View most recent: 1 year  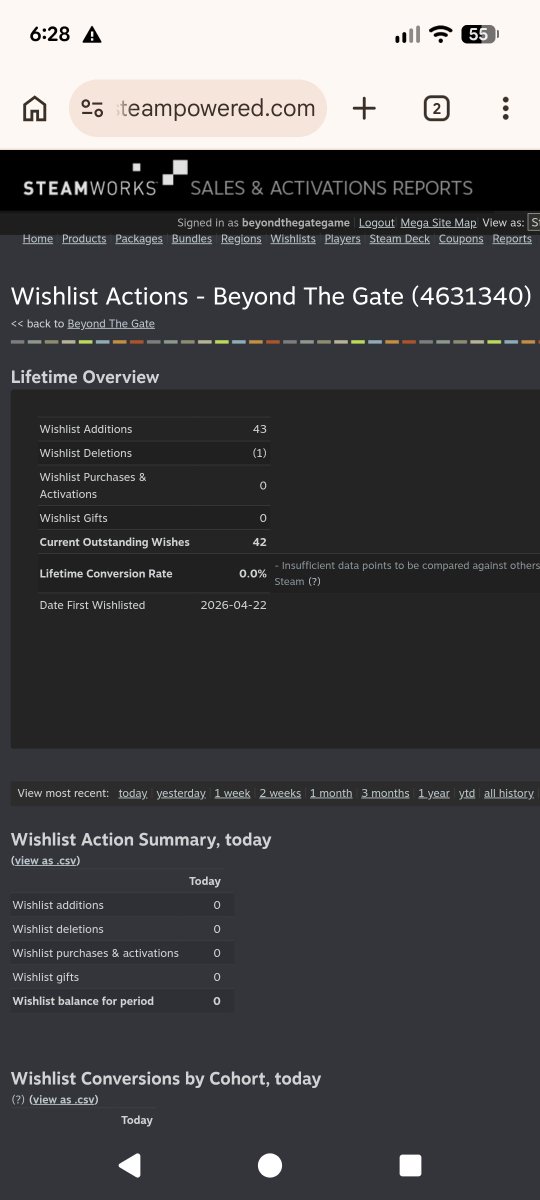[x=434, y=793]
